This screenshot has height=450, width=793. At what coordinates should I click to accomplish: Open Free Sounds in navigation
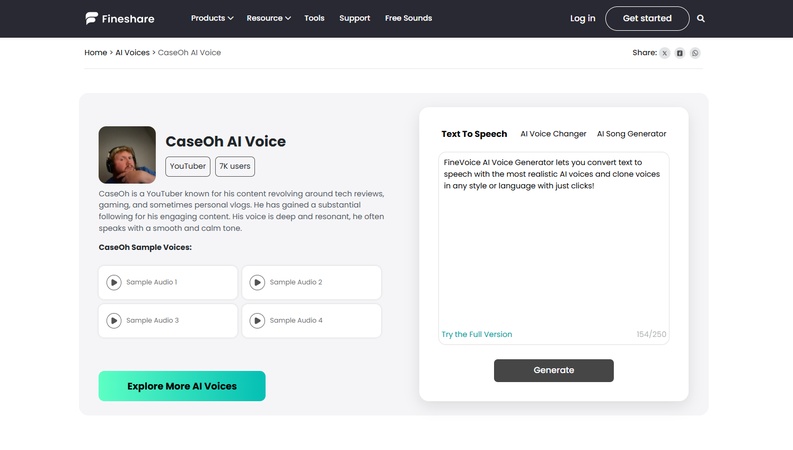click(x=409, y=18)
